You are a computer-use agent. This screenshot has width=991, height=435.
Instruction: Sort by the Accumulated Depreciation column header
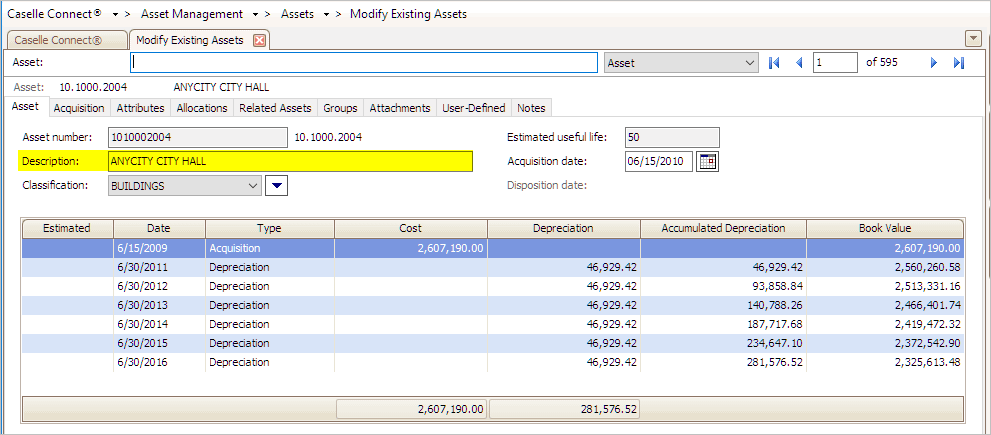coord(723,228)
